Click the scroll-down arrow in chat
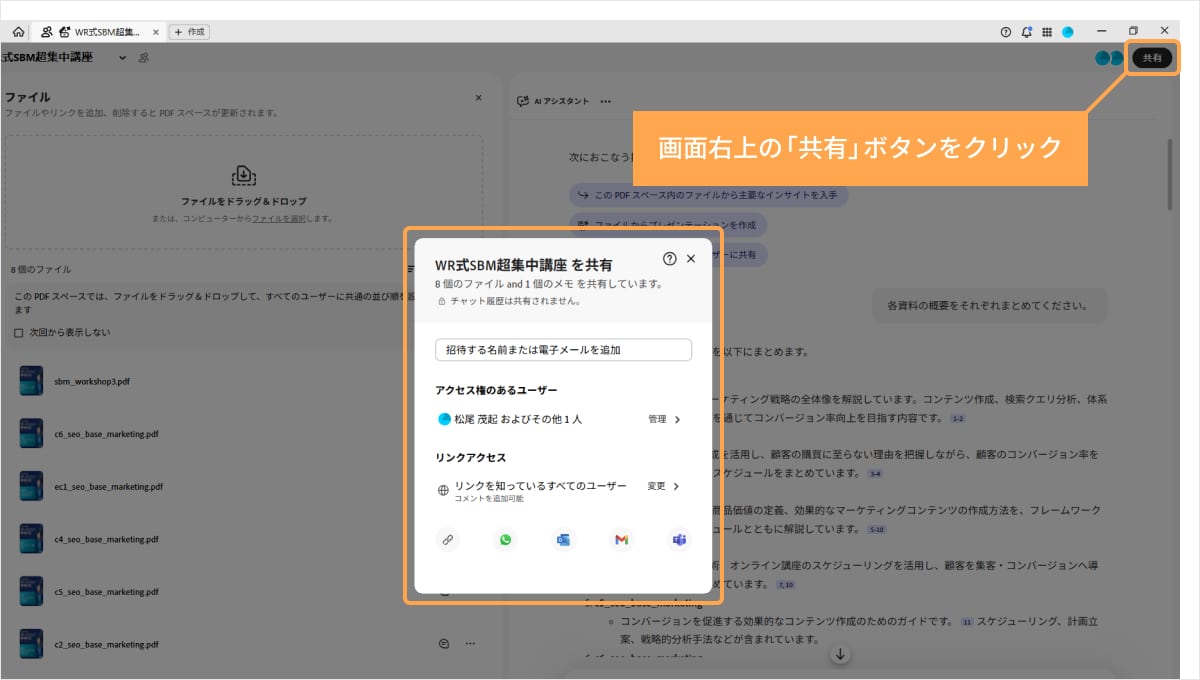Viewport: 1200px width, 680px height. (x=841, y=654)
